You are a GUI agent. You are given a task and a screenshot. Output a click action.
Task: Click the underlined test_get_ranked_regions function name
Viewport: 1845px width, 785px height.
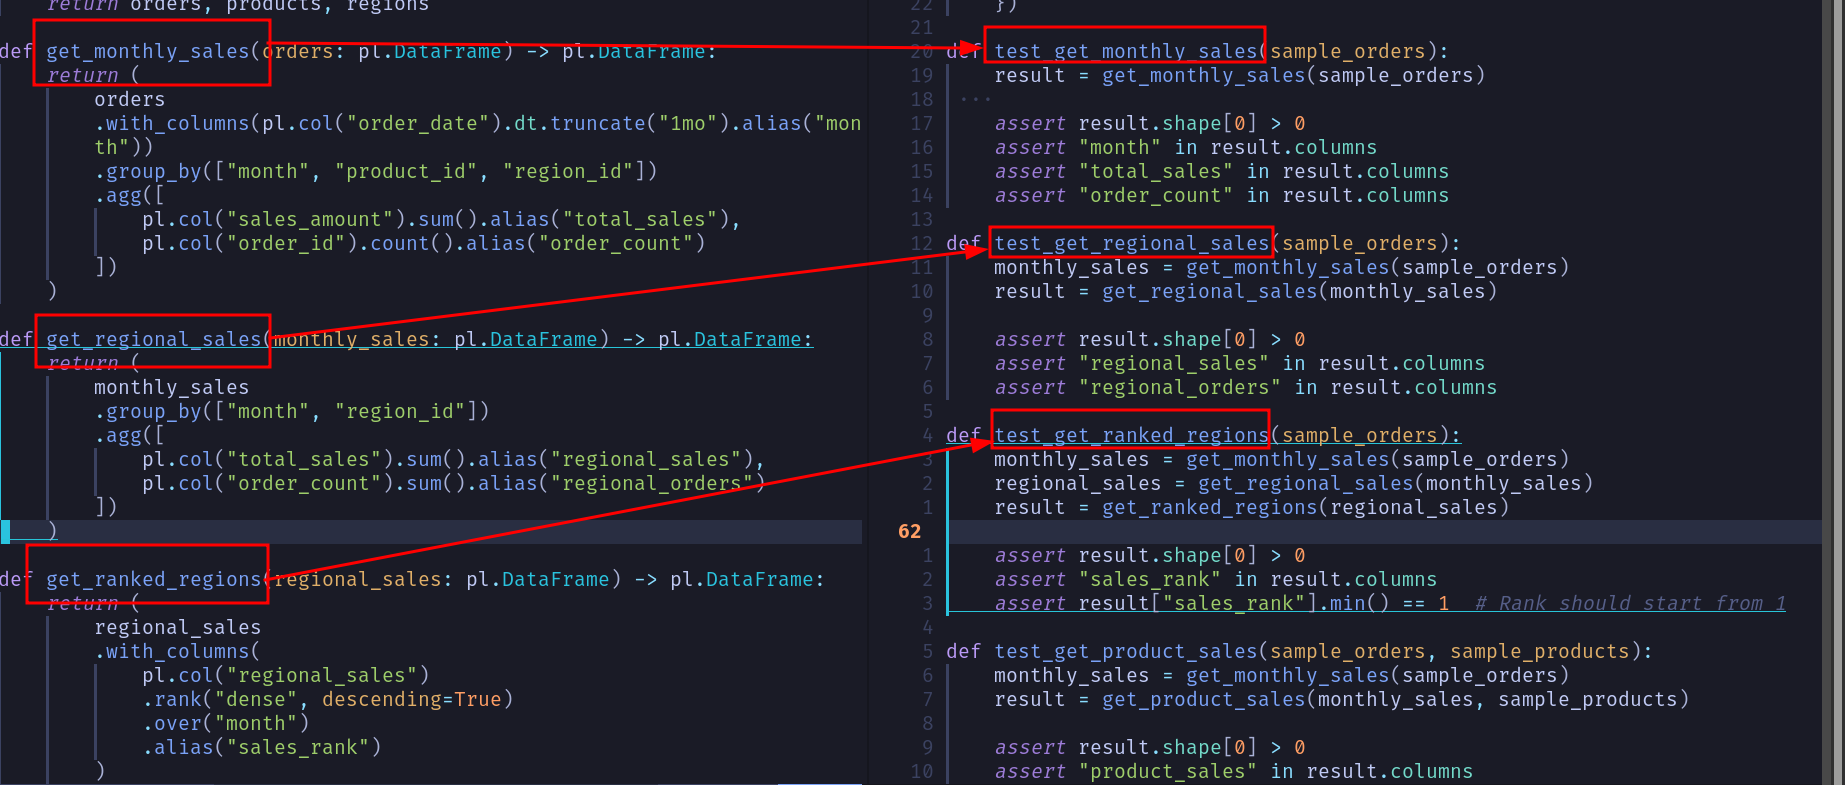[1131, 436]
